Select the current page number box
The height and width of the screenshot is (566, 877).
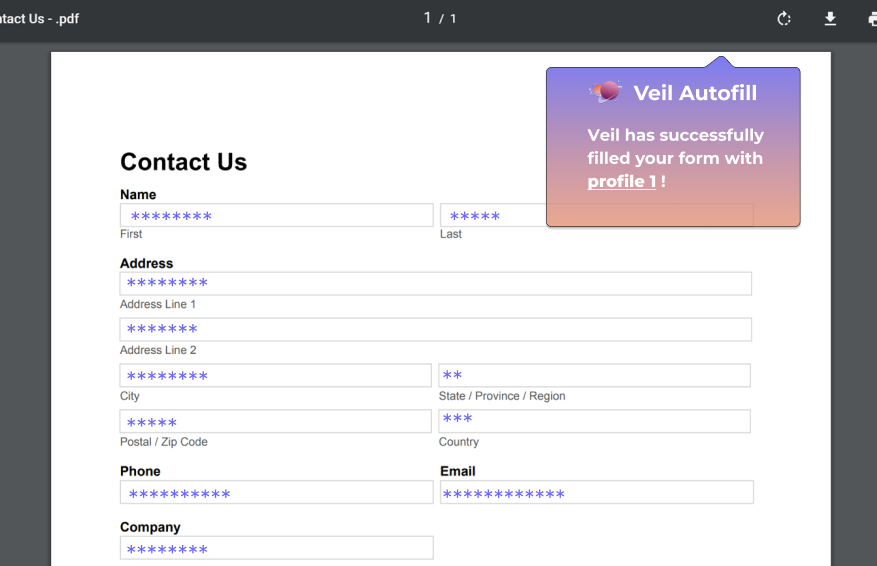pos(428,18)
